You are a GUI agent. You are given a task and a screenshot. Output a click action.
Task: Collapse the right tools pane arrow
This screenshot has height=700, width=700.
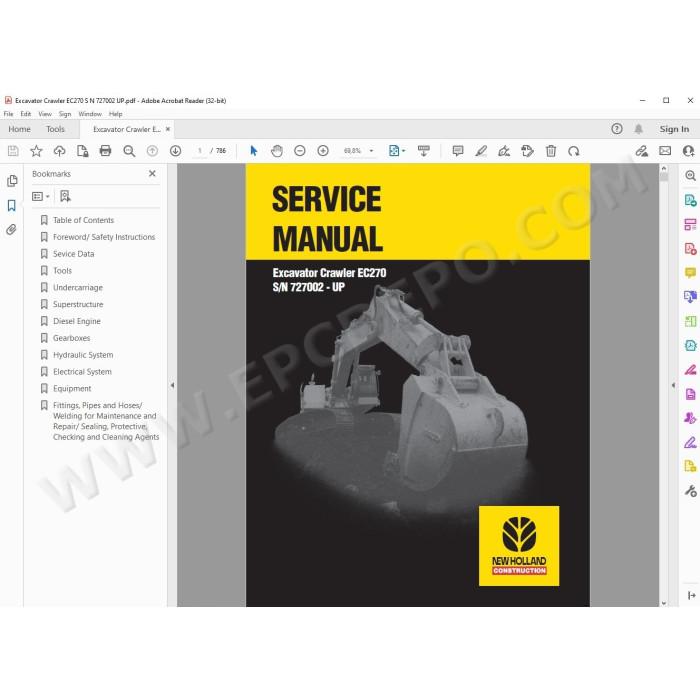click(x=674, y=385)
